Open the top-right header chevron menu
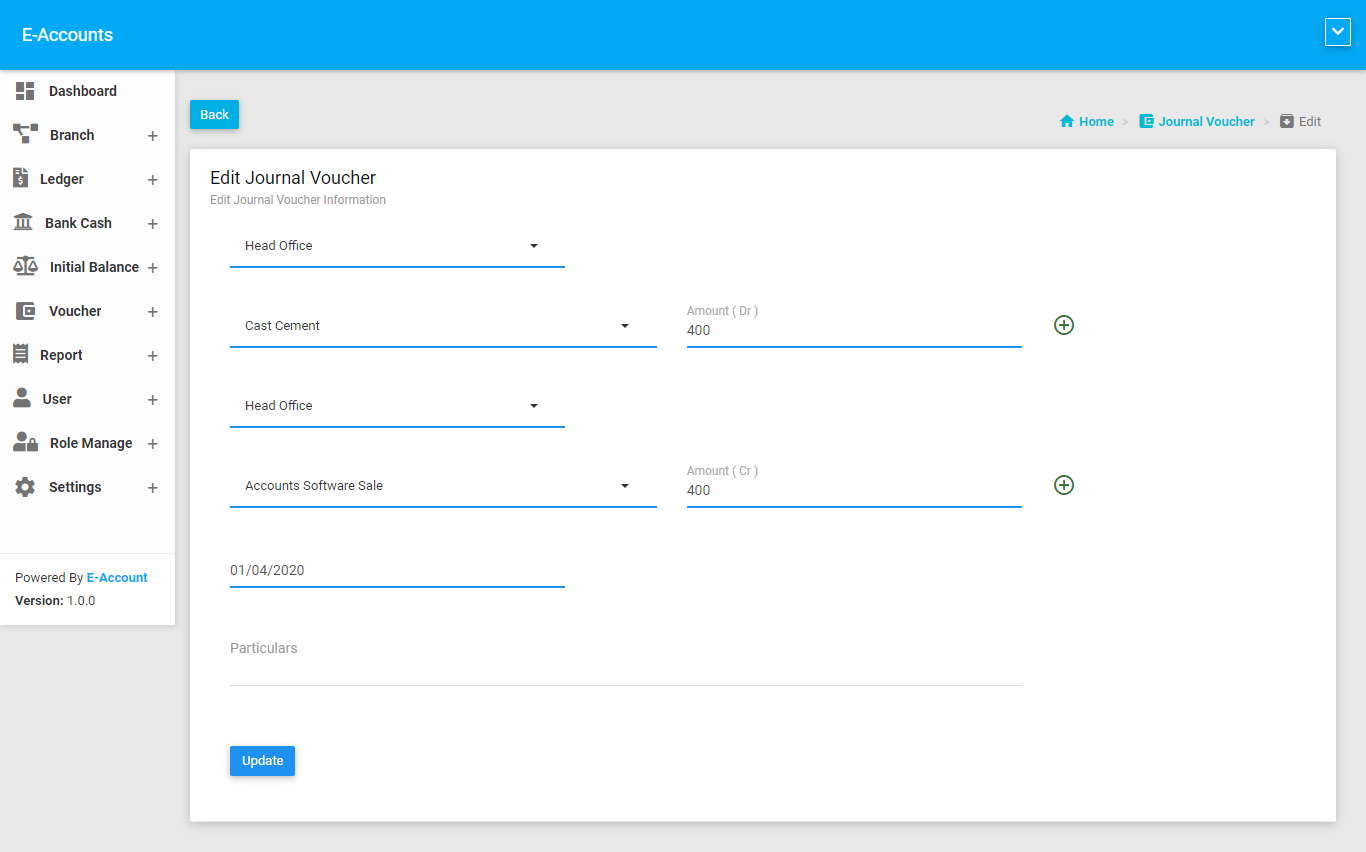 pyautogui.click(x=1337, y=32)
